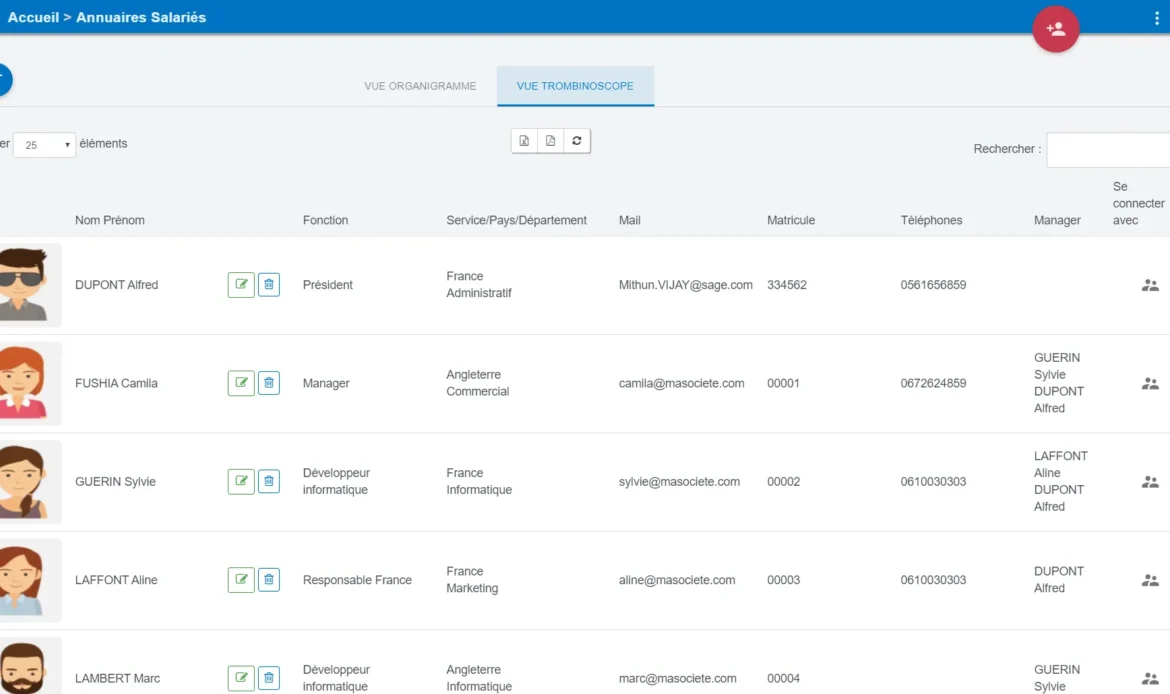Refresh the employee directory list
The width and height of the screenshot is (1170, 694).
pos(577,140)
